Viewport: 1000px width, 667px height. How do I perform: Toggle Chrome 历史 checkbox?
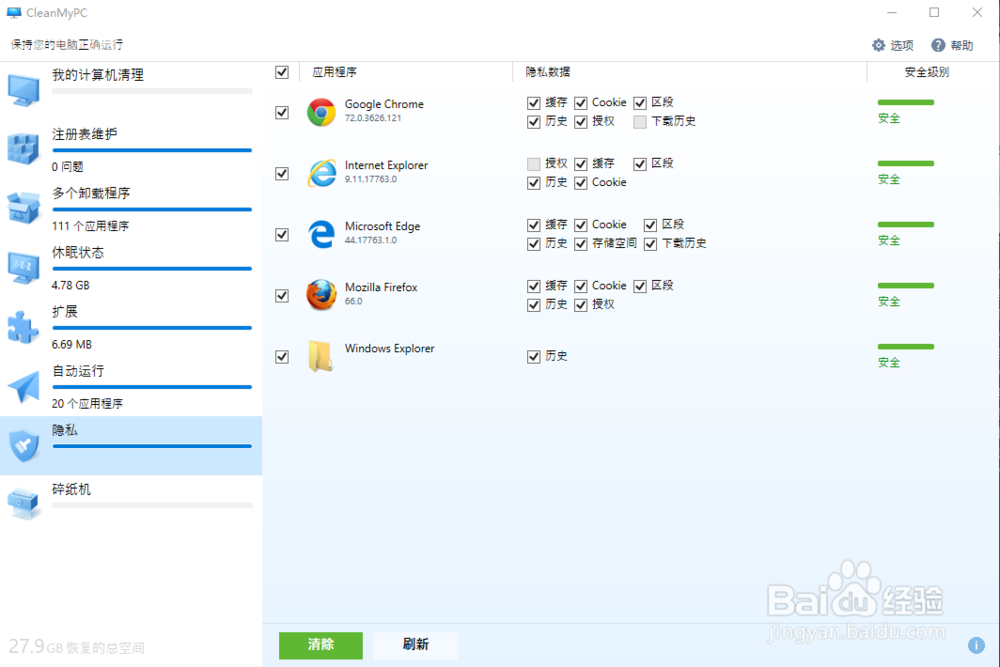point(534,122)
